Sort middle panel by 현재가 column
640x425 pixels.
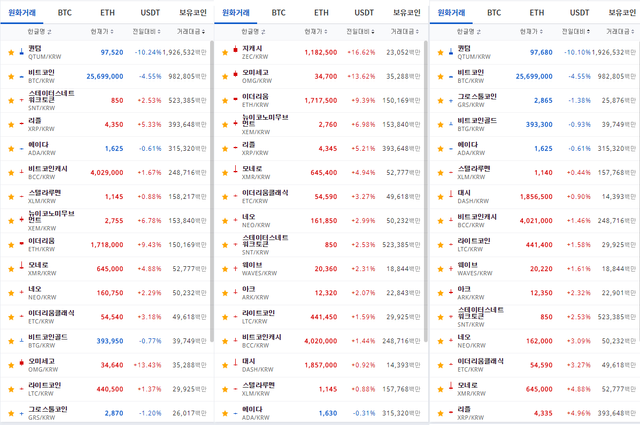point(316,31)
